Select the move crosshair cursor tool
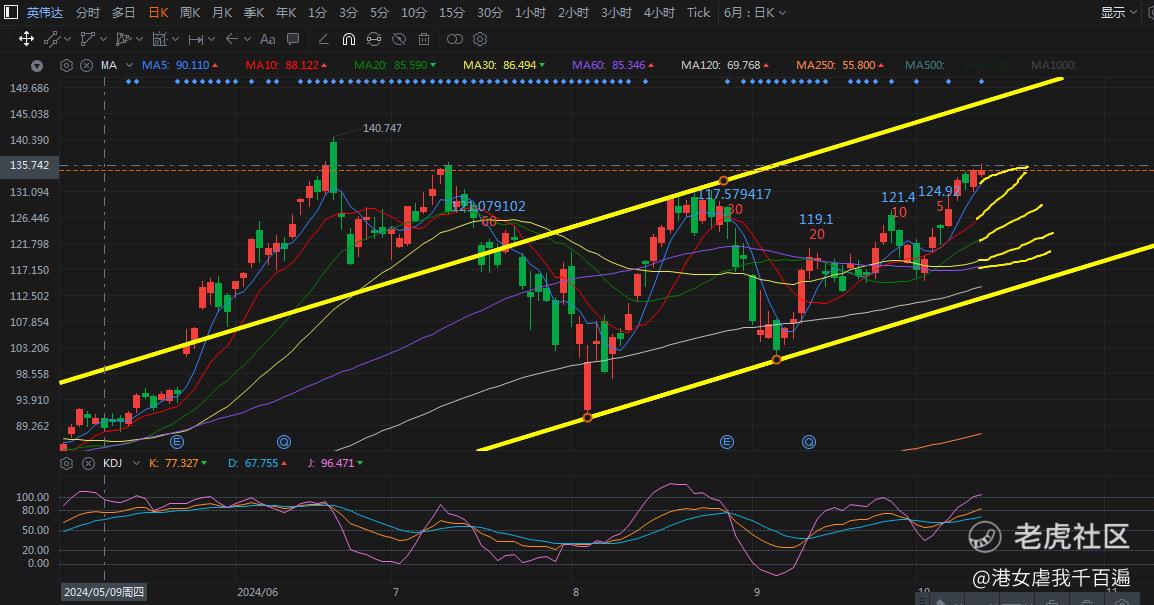Image resolution: width=1154 pixels, height=605 pixels. (x=26, y=39)
